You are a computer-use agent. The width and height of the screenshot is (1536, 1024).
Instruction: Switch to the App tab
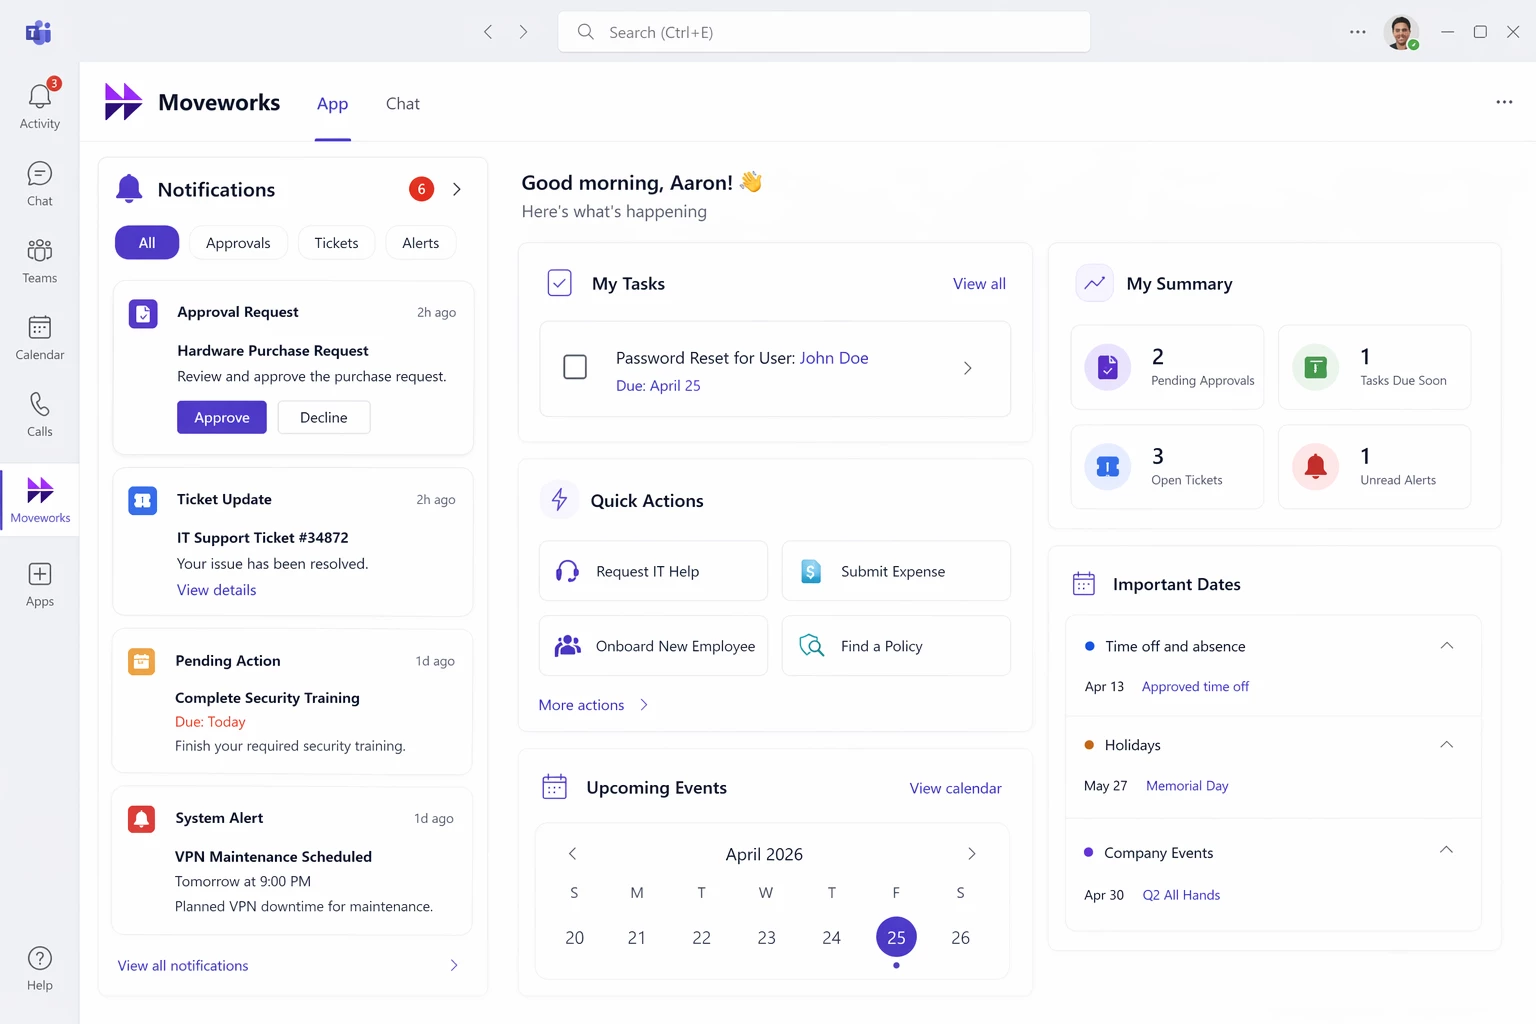[x=333, y=104]
